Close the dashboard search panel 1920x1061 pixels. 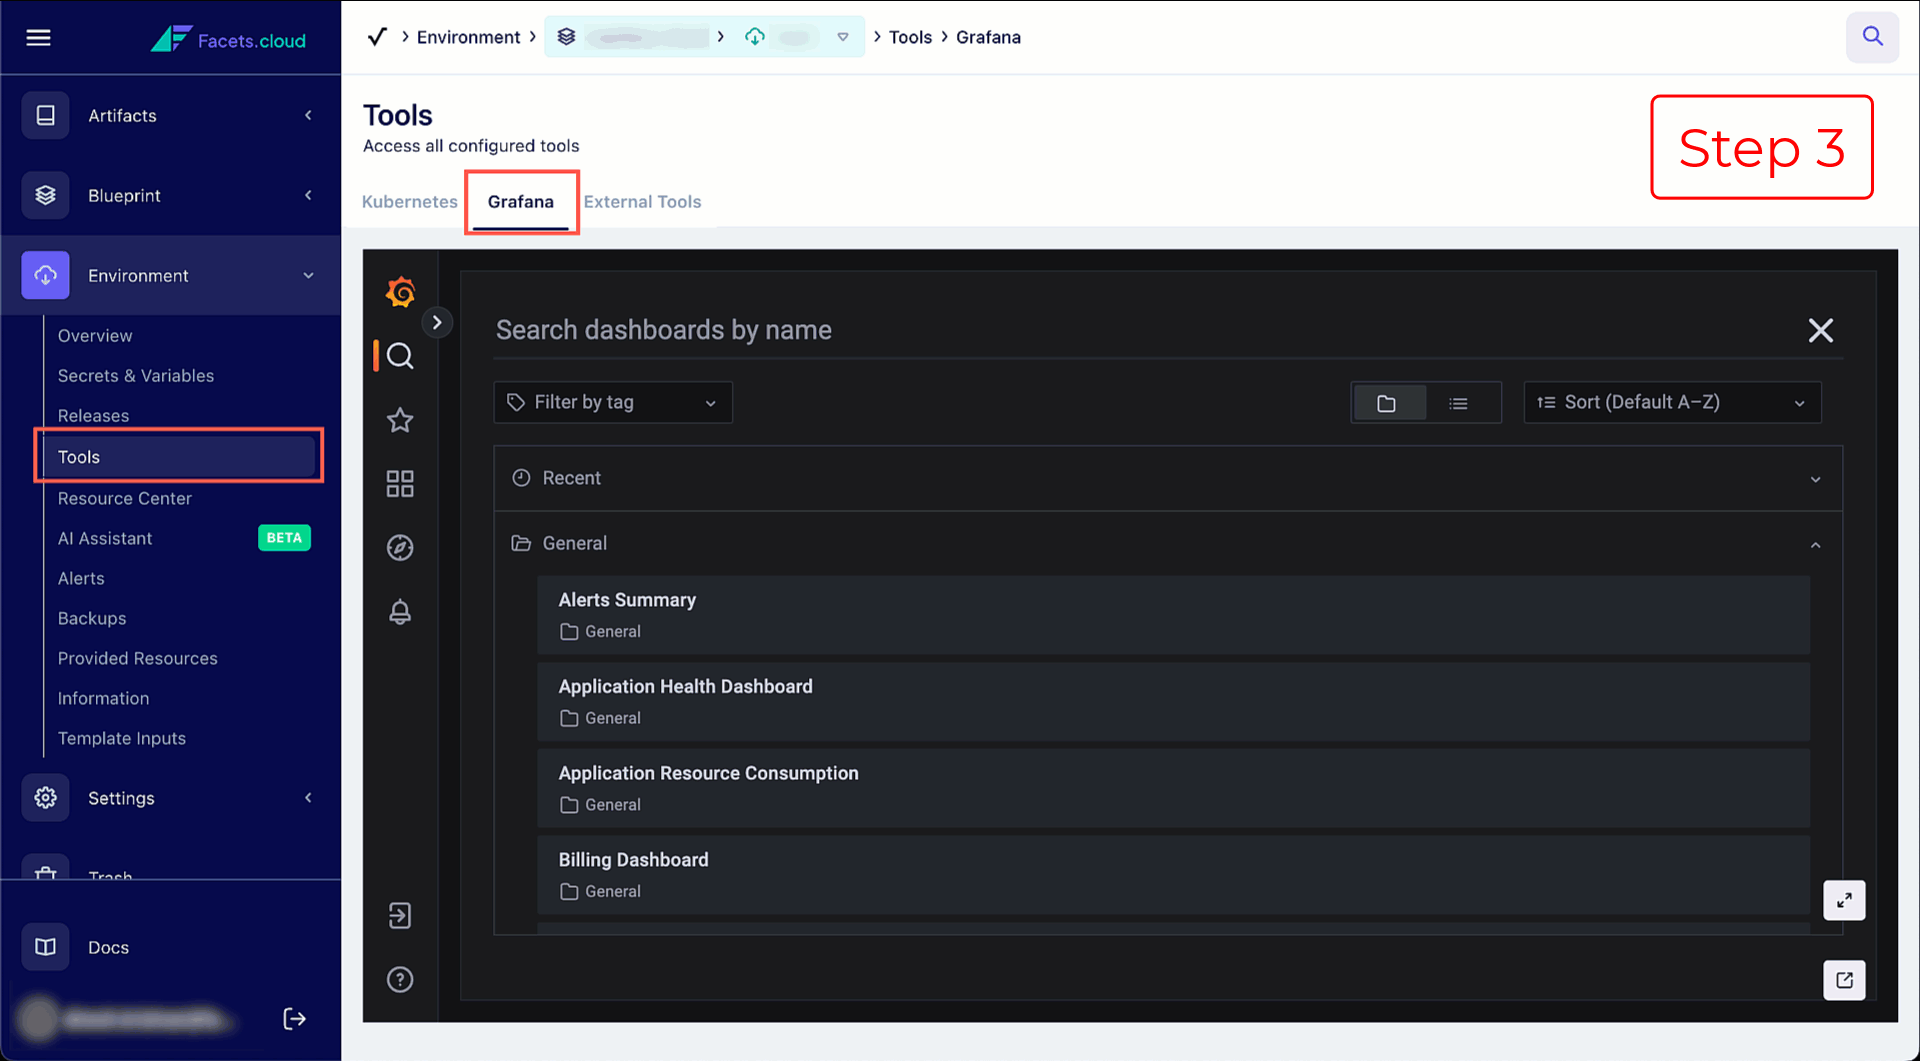point(1821,330)
